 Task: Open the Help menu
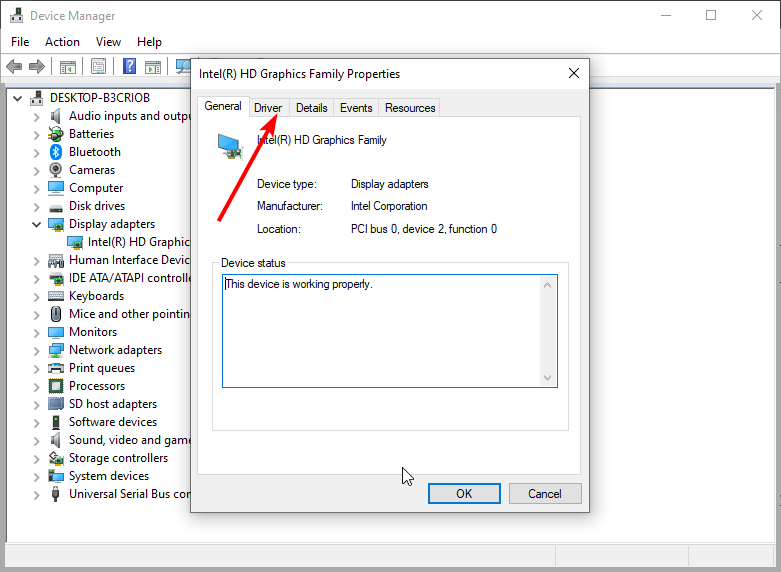click(x=149, y=42)
